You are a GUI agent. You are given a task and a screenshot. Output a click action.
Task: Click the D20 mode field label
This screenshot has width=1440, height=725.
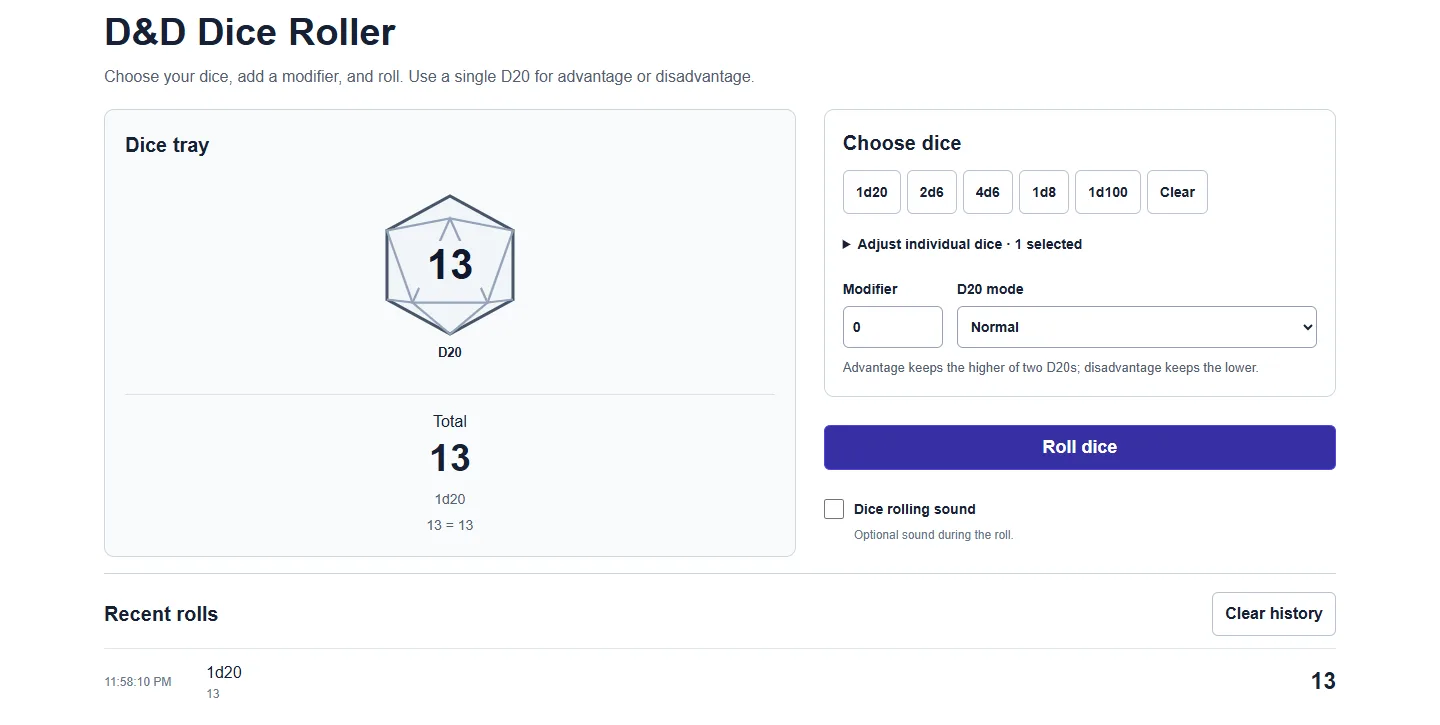coord(990,289)
